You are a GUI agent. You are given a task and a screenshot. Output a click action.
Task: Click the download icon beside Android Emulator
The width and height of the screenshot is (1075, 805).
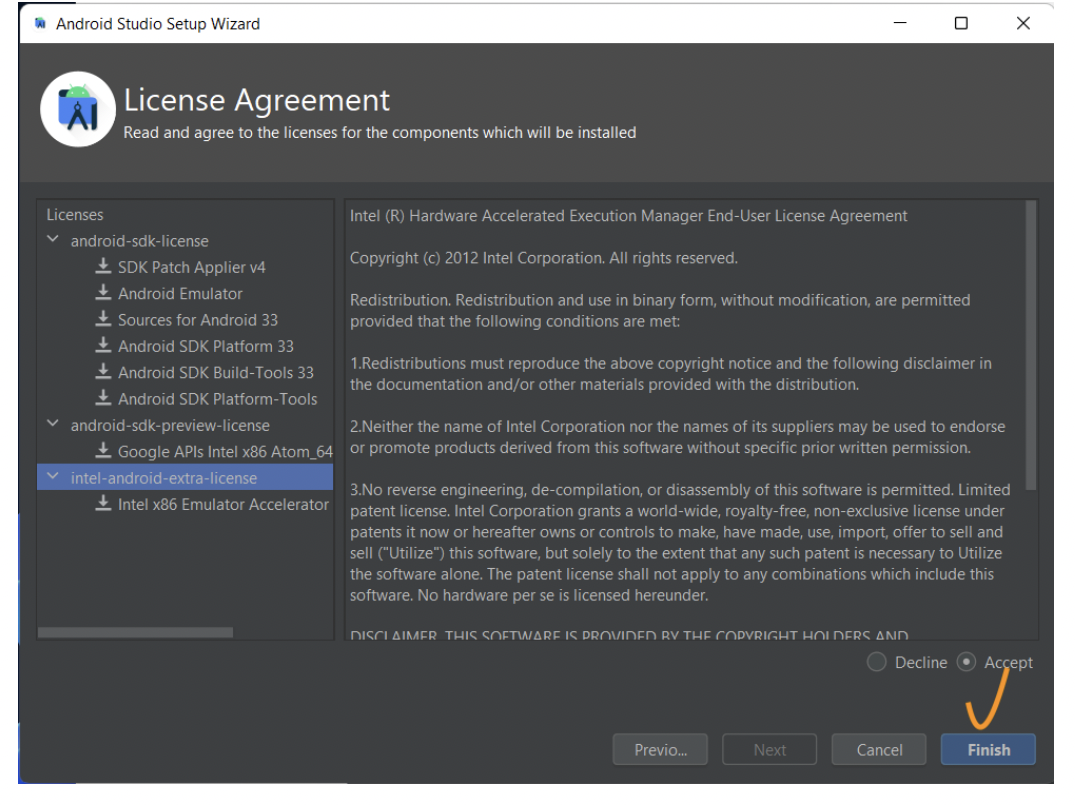pos(103,293)
